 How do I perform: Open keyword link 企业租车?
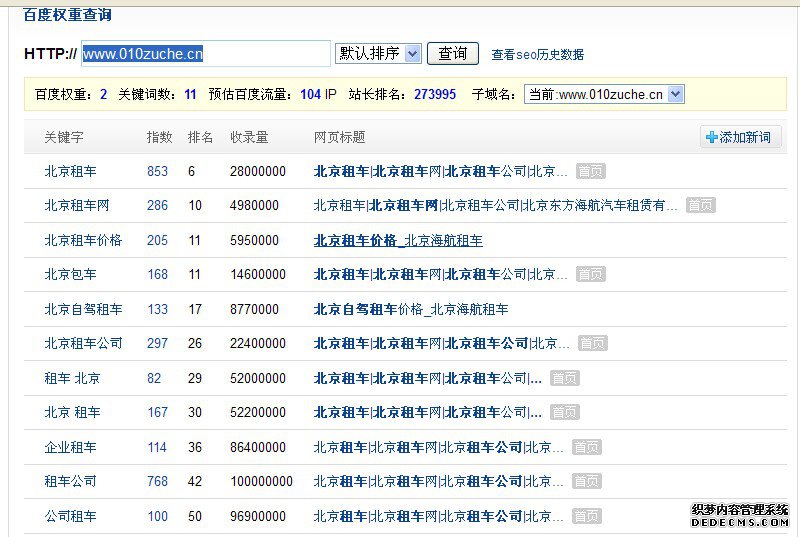tap(70, 447)
